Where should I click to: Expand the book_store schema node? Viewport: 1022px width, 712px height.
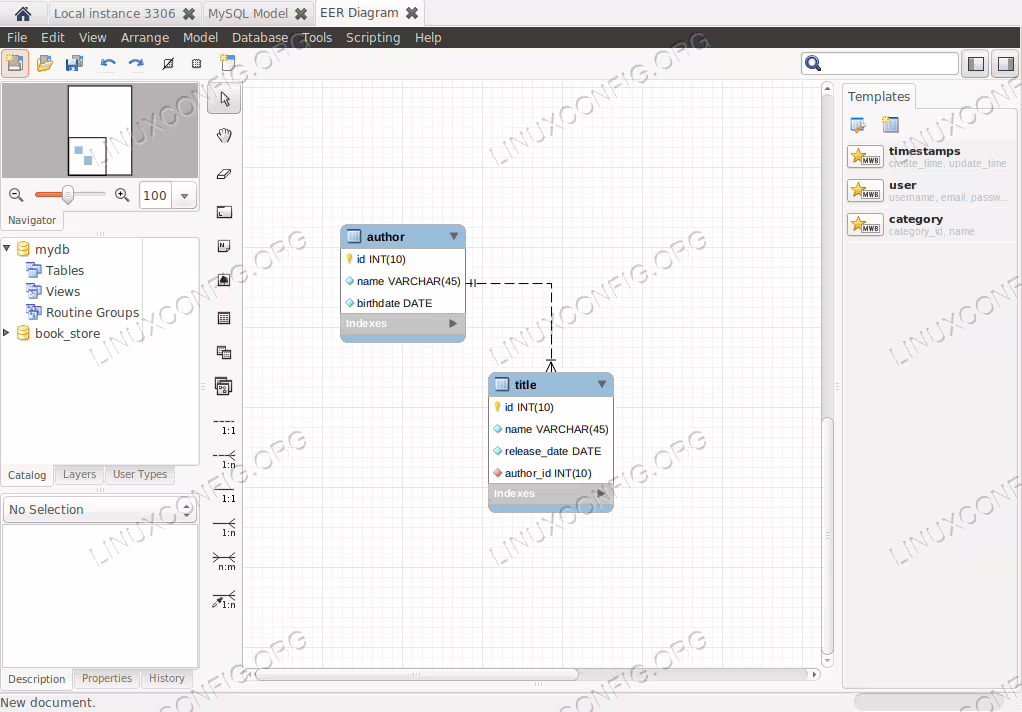[7, 333]
